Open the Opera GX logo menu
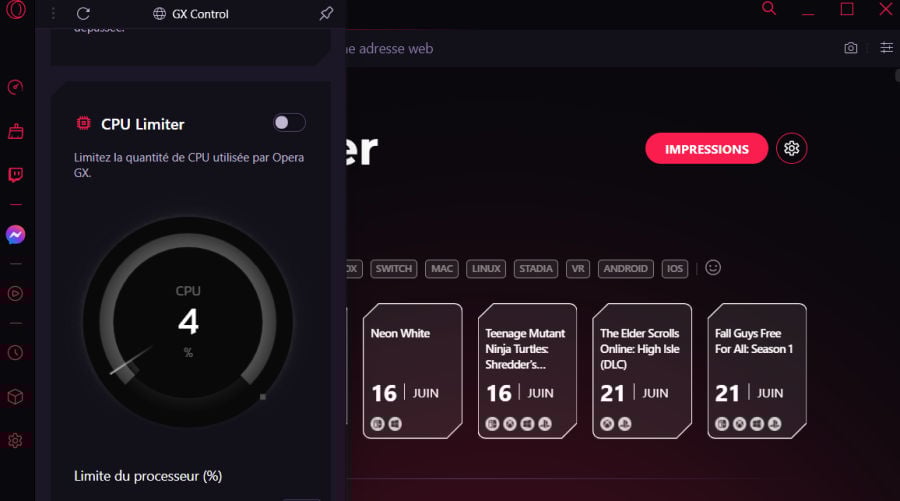The height and width of the screenshot is (501, 900). tap(15, 9)
